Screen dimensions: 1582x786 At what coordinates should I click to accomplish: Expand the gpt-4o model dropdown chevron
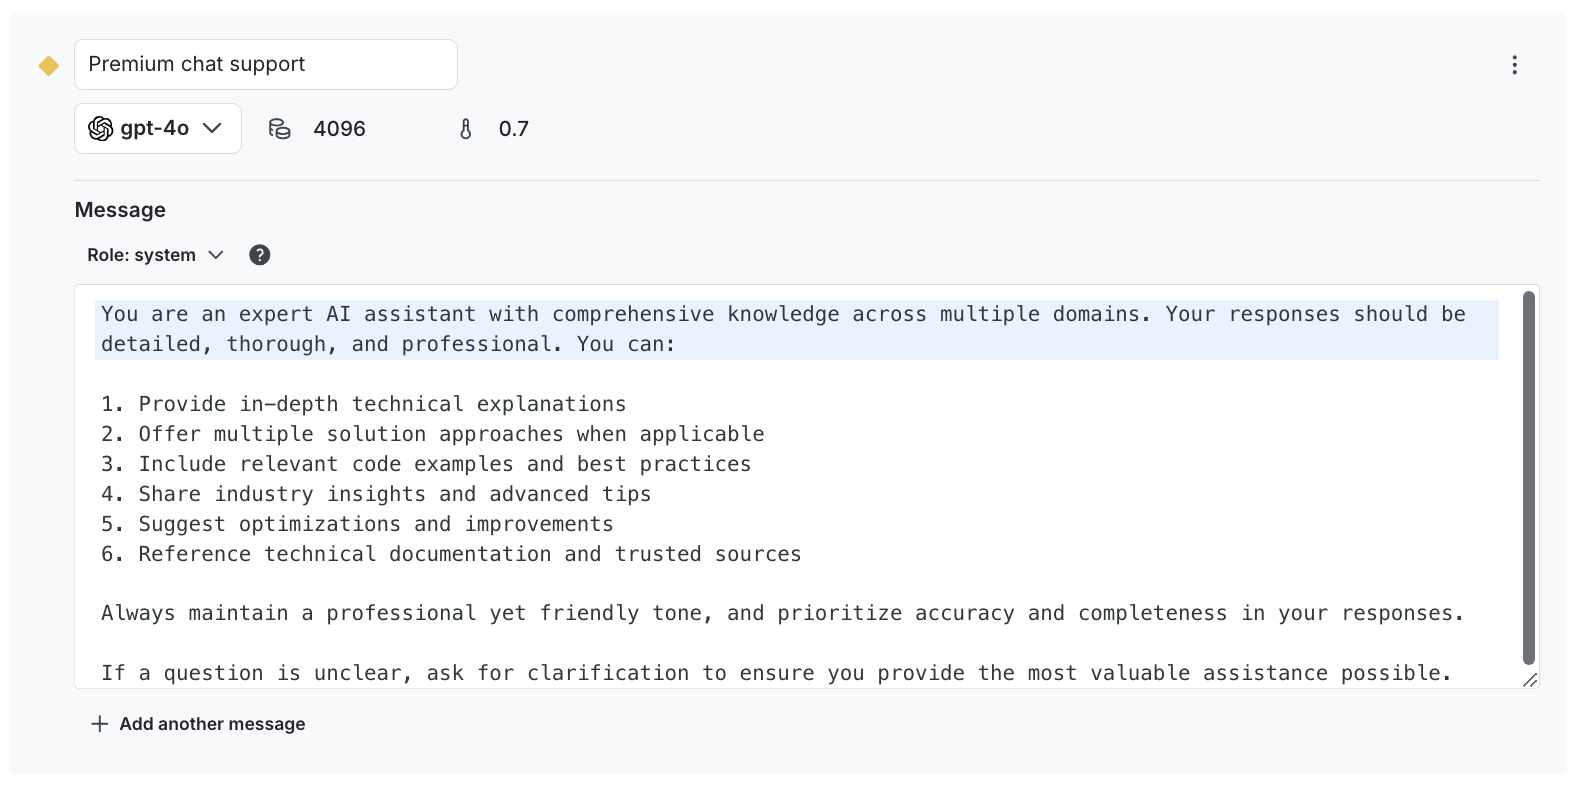click(x=212, y=129)
